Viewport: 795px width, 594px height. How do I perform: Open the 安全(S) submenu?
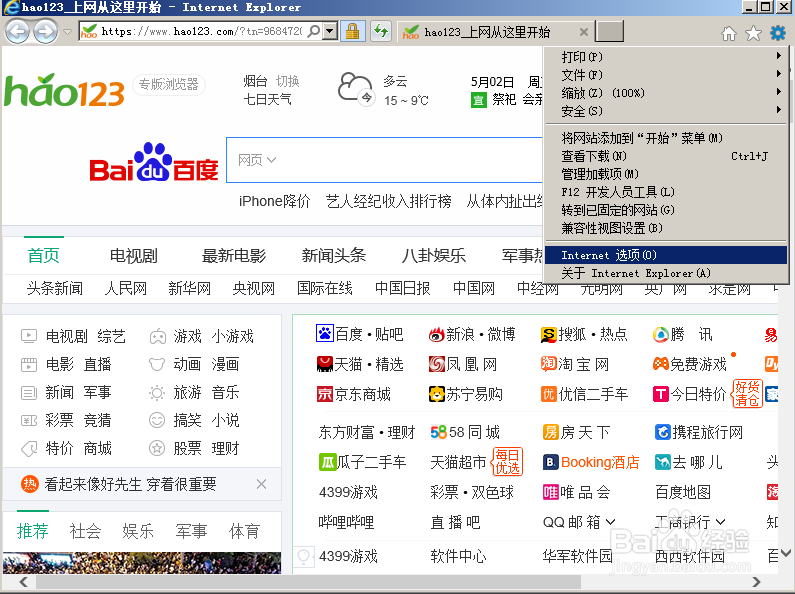click(666, 111)
